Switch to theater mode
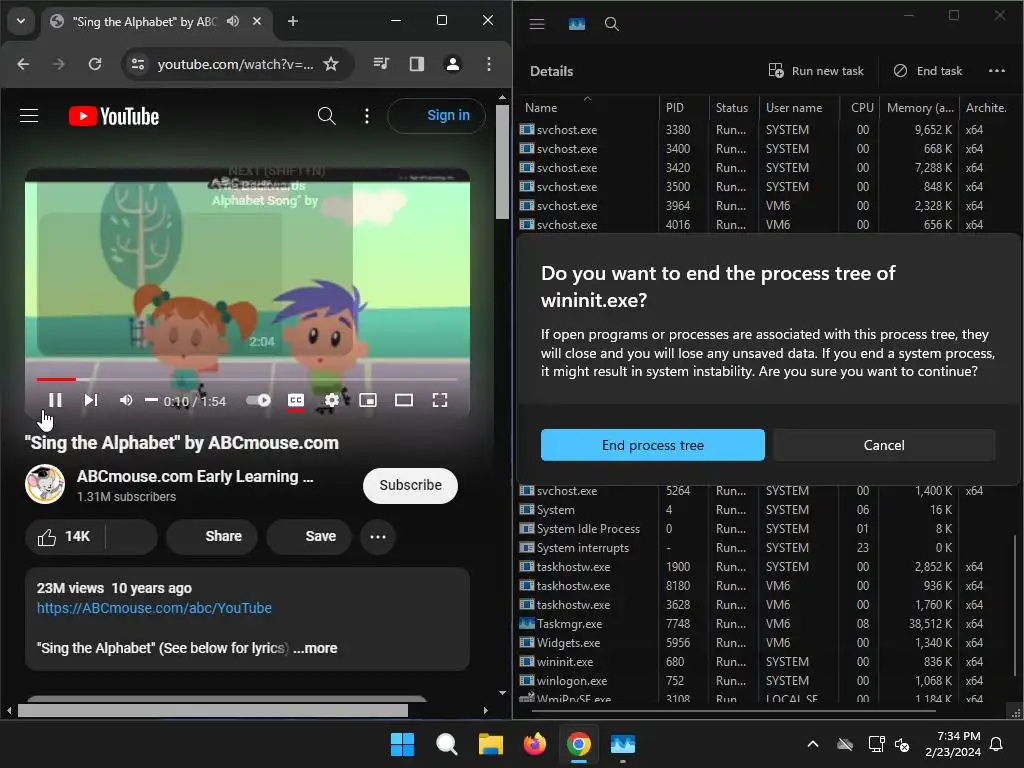The width and height of the screenshot is (1024, 768). click(404, 400)
